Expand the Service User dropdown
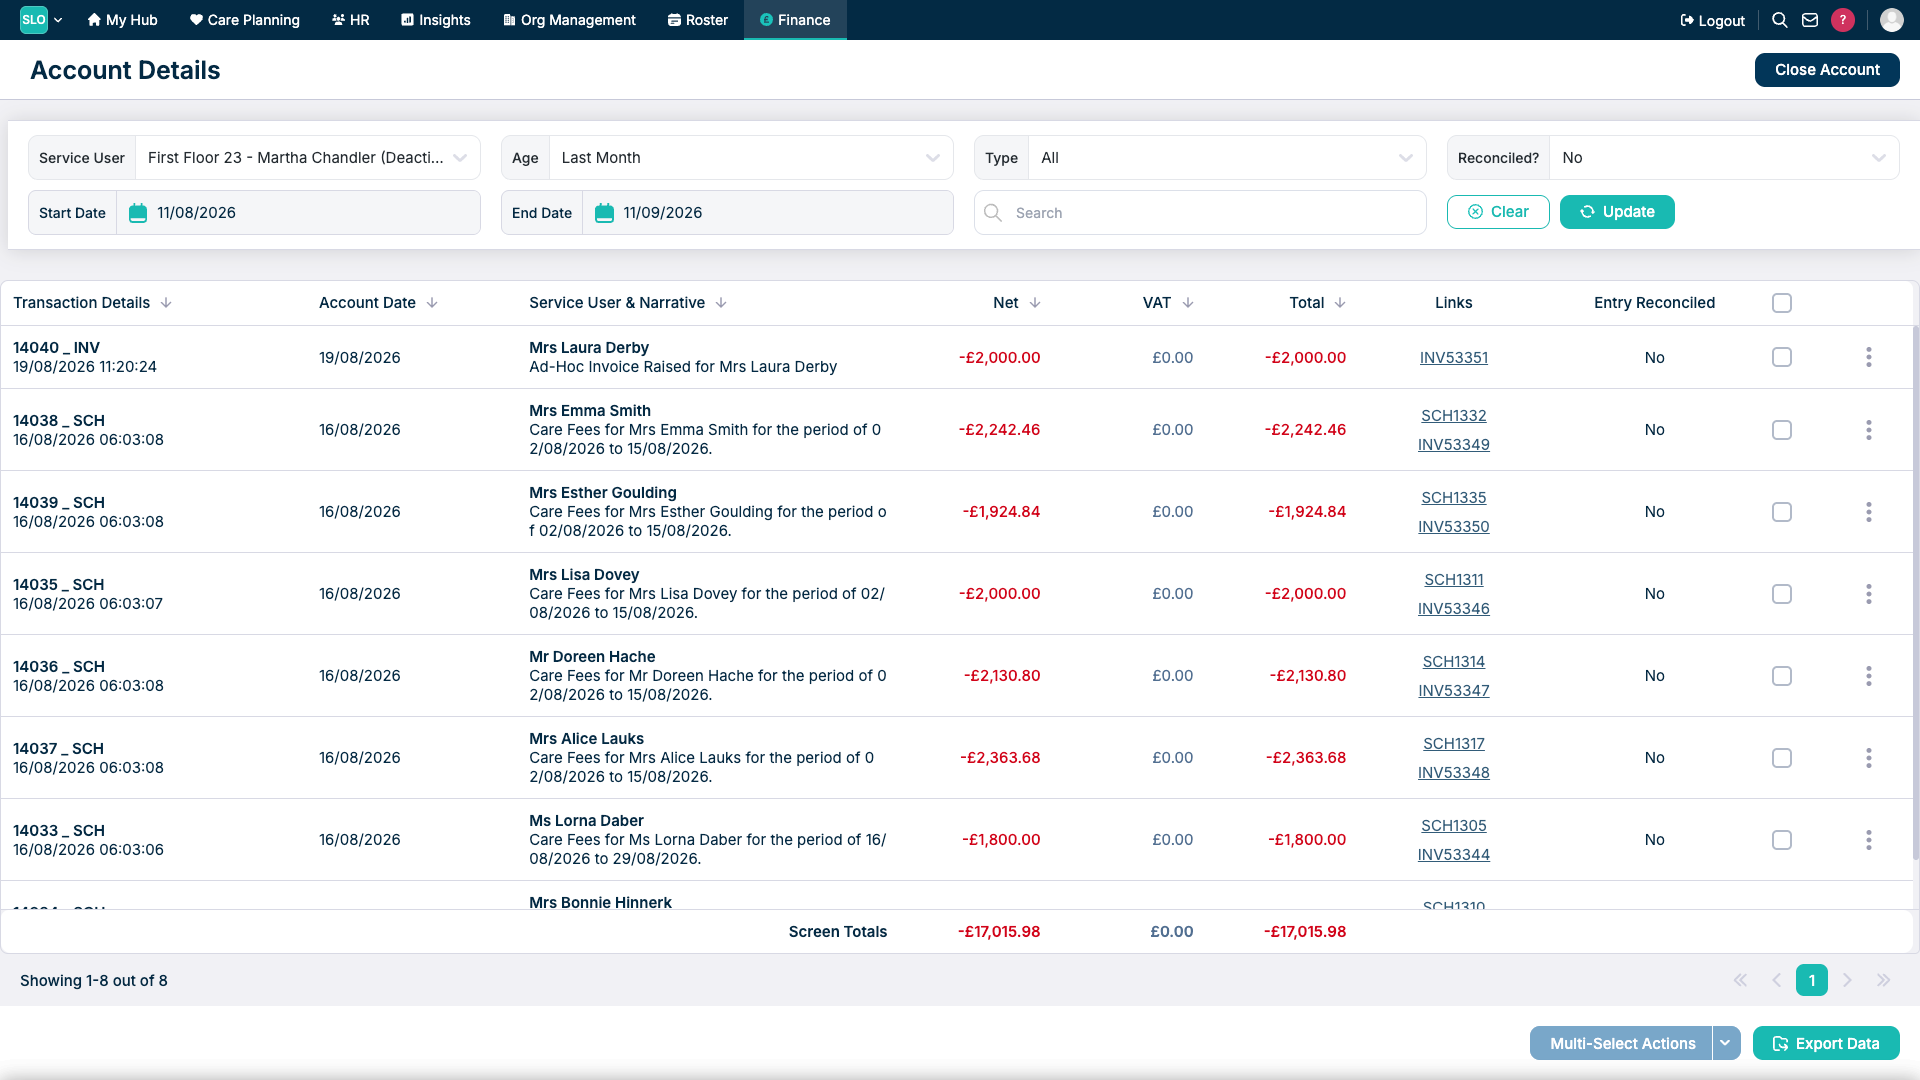Viewport: 1920px width, 1080px height. click(308, 158)
